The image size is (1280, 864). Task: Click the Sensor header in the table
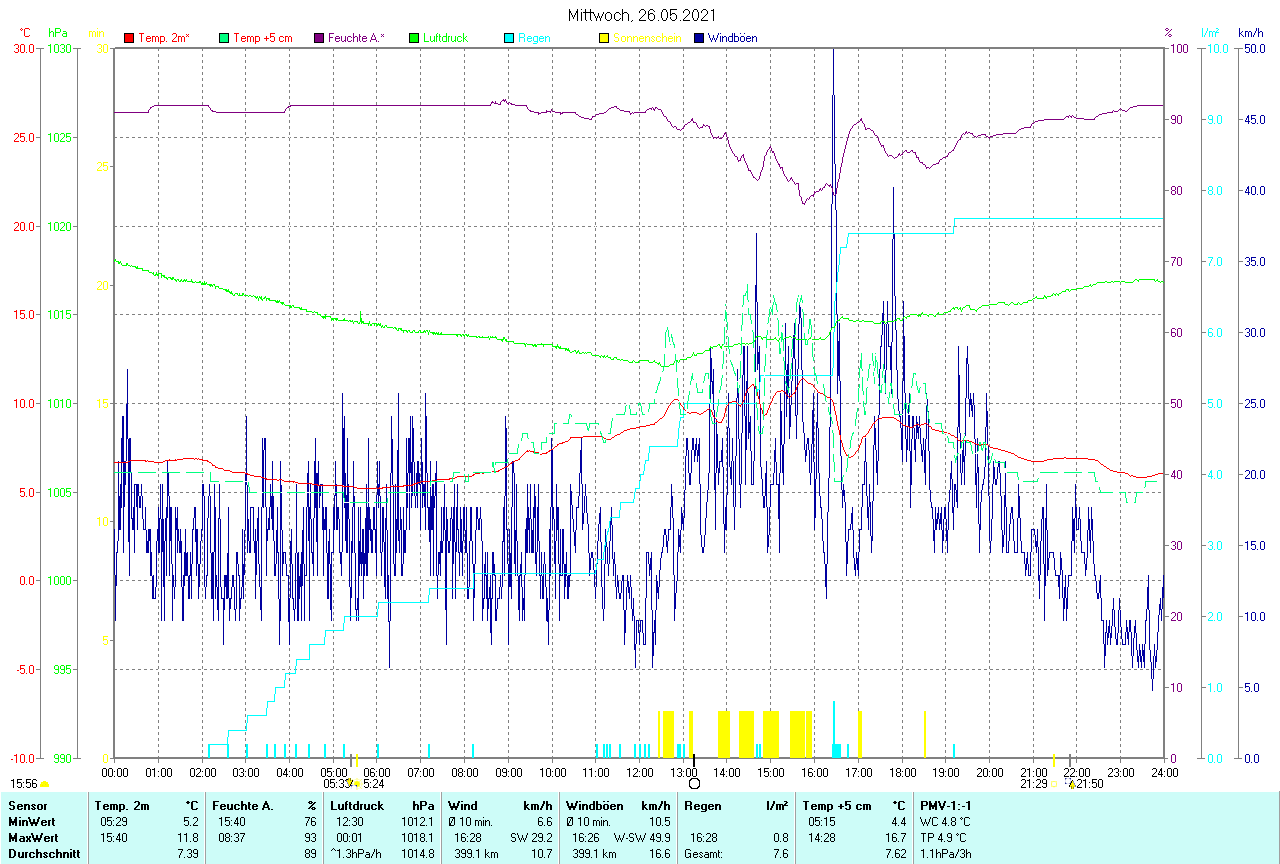27,805
